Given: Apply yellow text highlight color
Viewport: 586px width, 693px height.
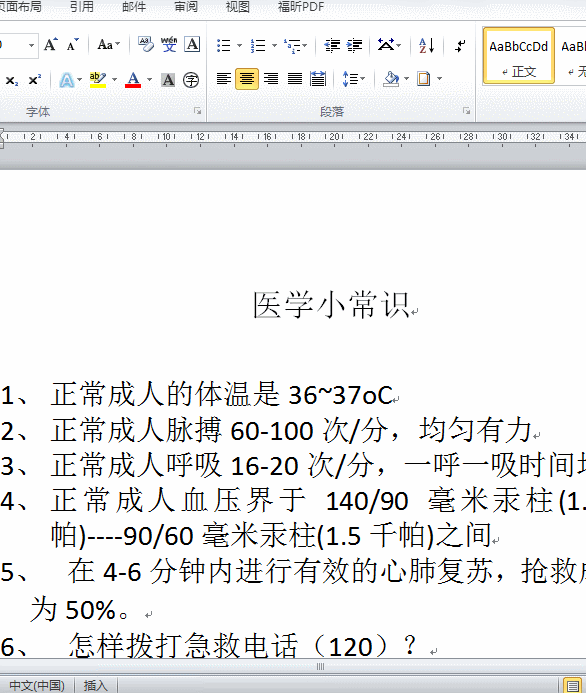Looking at the screenshot, I should (x=97, y=80).
